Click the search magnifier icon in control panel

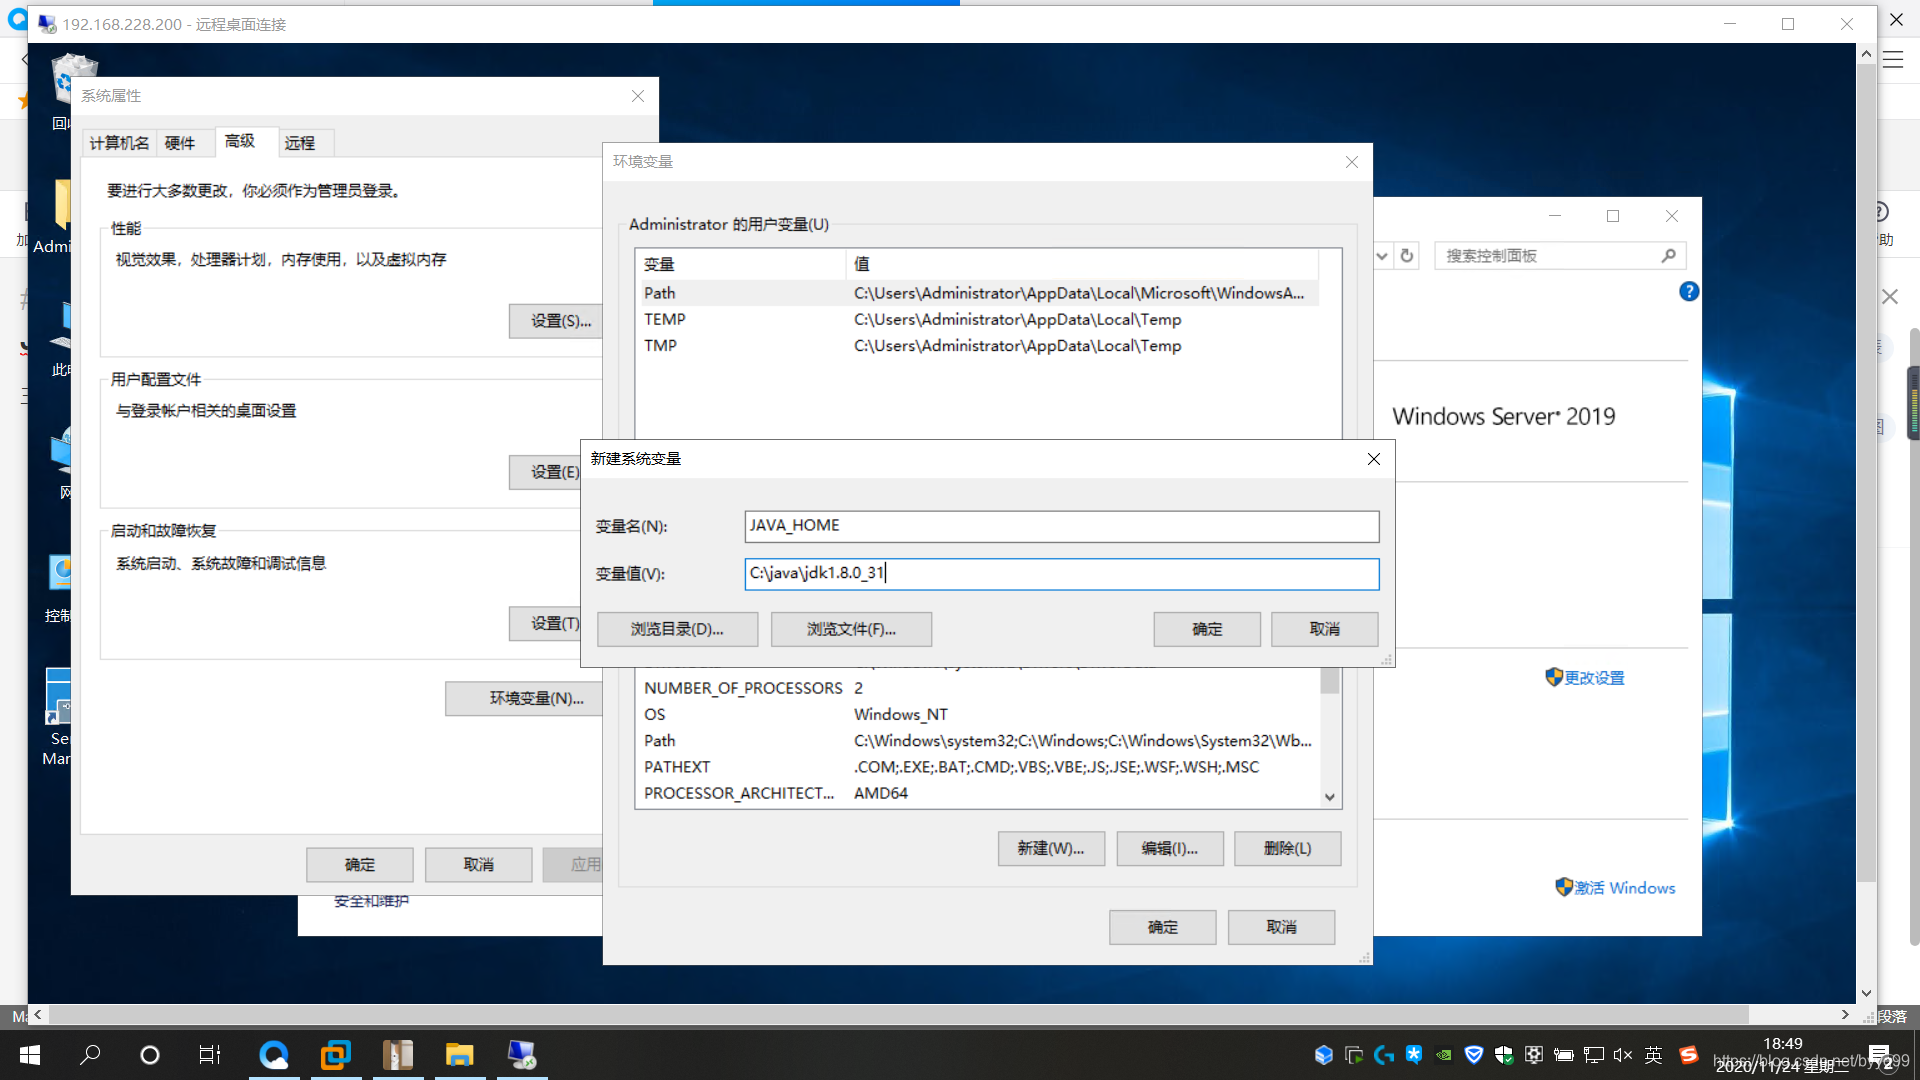pyautogui.click(x=1669, y=256)
